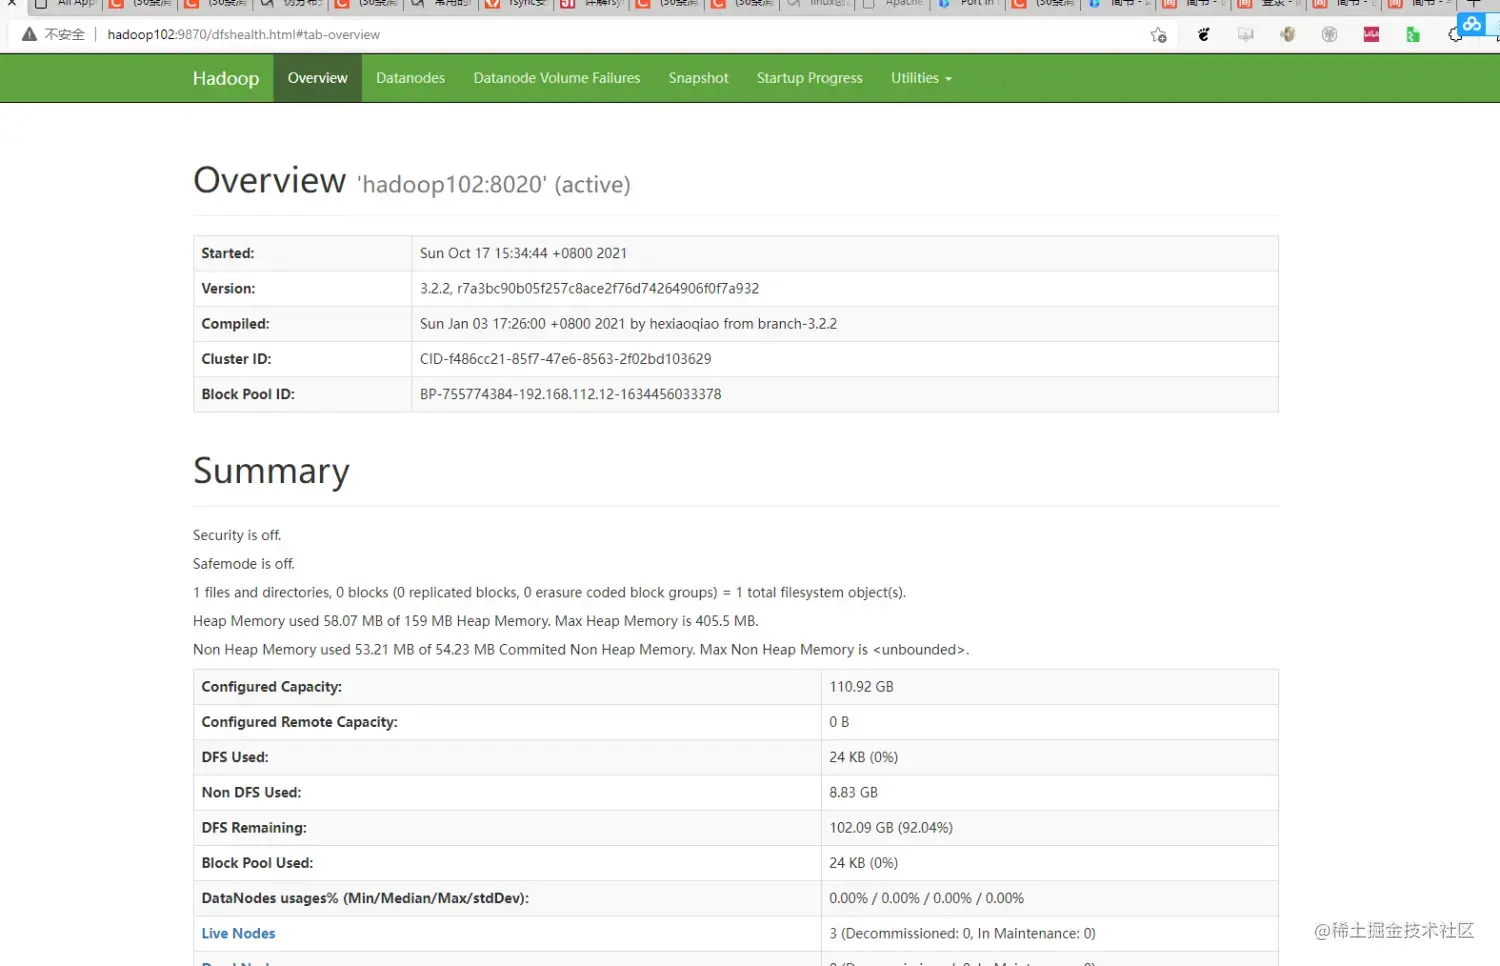Open the Live Nodes link
Image resolution: width=1500 pixels, height=966 pixels.
(238, 933)
